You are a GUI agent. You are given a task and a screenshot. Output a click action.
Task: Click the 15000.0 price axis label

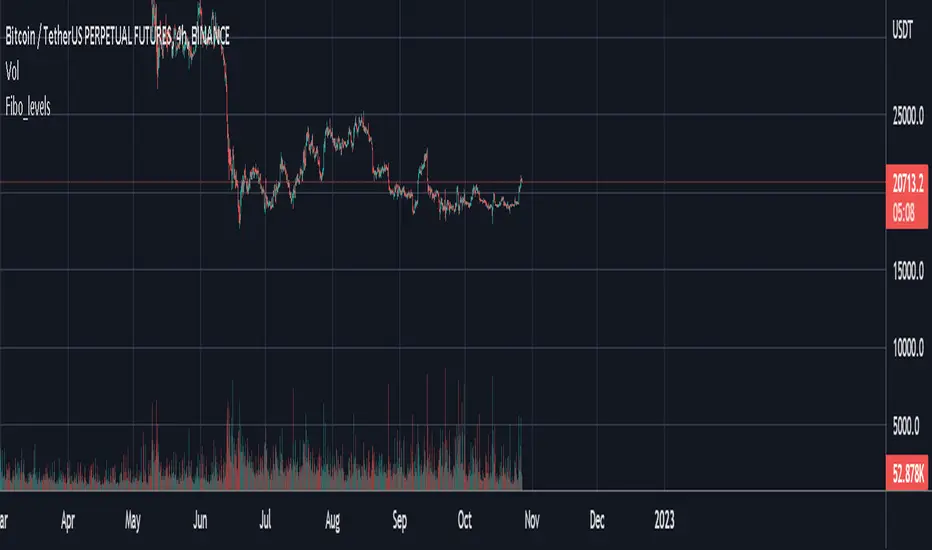click(908, 271)
